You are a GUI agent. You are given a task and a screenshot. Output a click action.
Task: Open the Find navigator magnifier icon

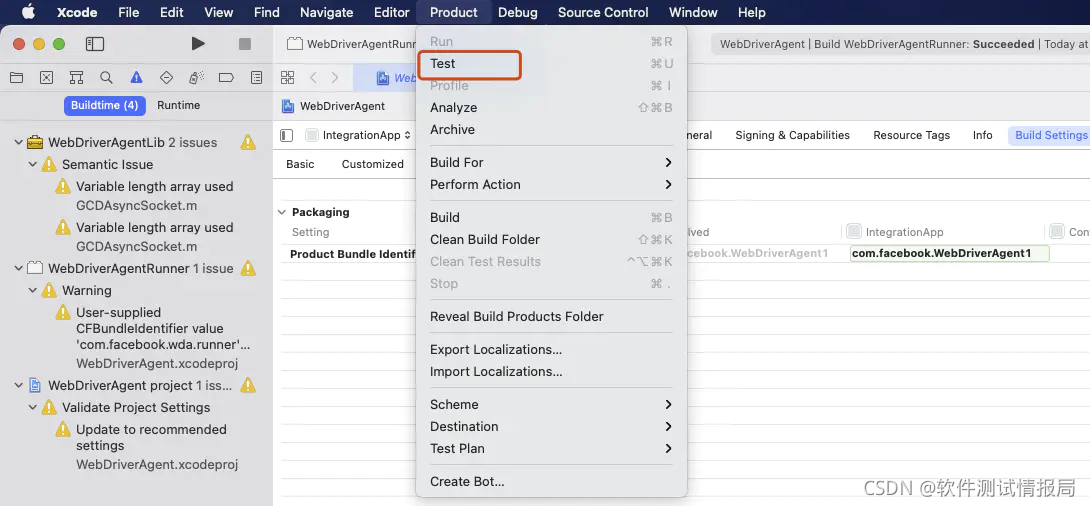point(106,77)
